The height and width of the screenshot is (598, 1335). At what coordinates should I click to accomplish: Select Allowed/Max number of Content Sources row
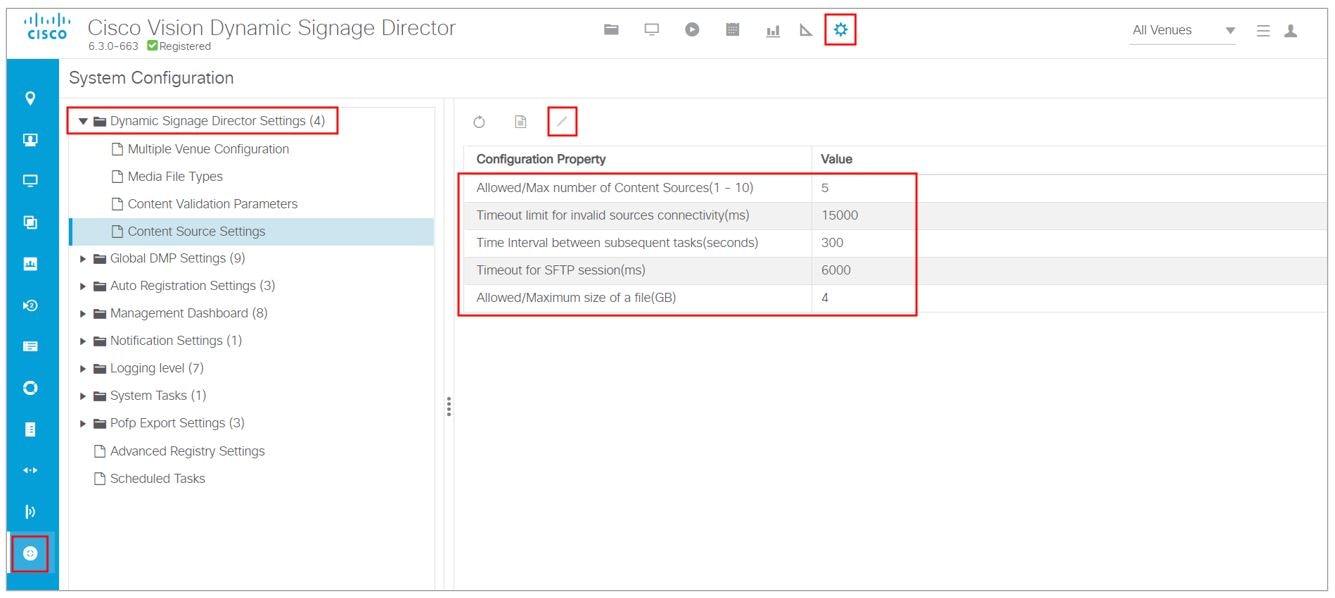pos(895,188)
